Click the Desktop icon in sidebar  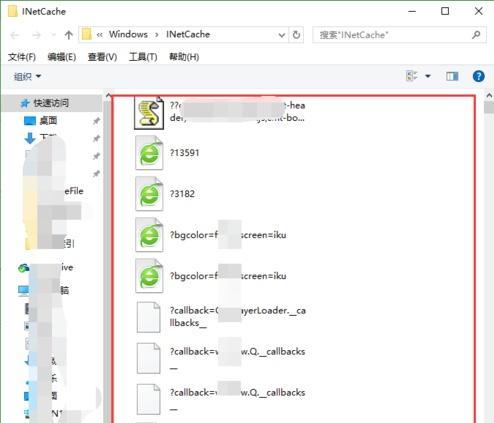point(30,120)
